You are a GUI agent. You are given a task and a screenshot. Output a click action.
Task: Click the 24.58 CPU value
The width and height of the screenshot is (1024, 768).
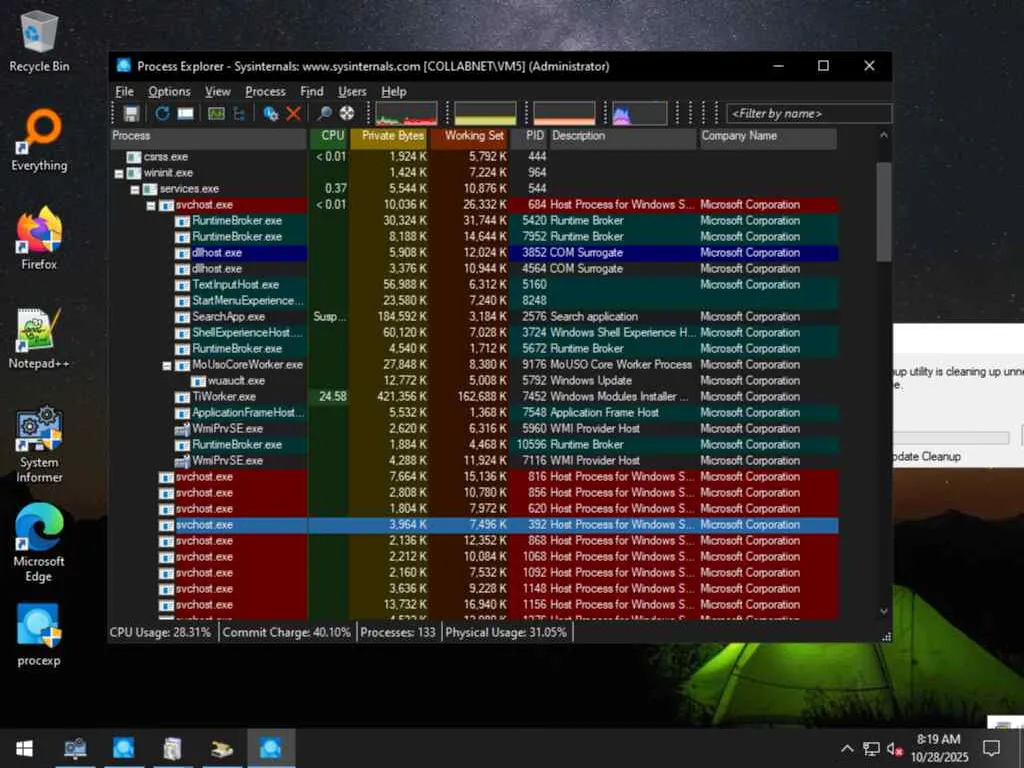click(x=333, y=396)
